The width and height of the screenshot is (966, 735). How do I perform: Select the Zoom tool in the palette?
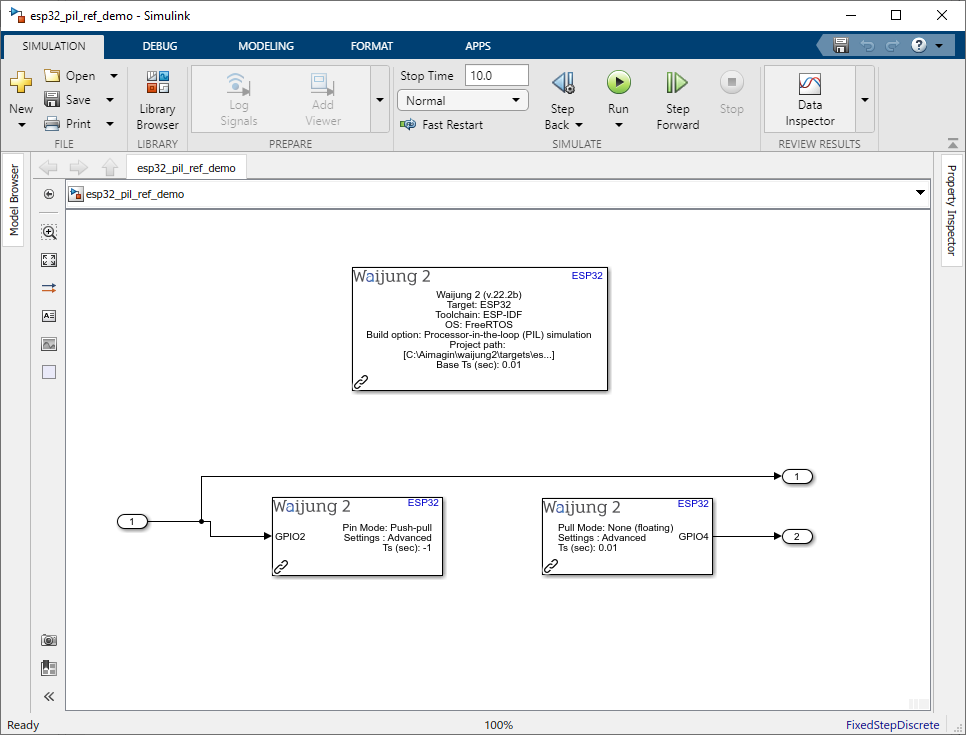click(49, 232)
